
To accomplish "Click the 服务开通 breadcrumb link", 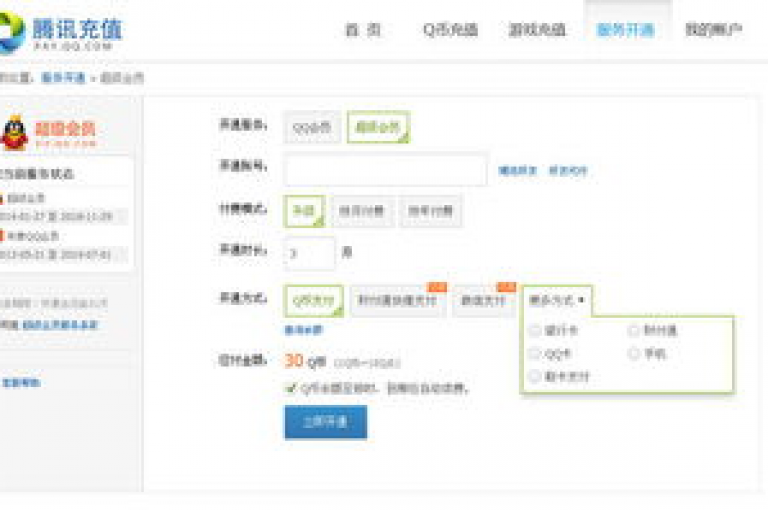I will [63, 77].
